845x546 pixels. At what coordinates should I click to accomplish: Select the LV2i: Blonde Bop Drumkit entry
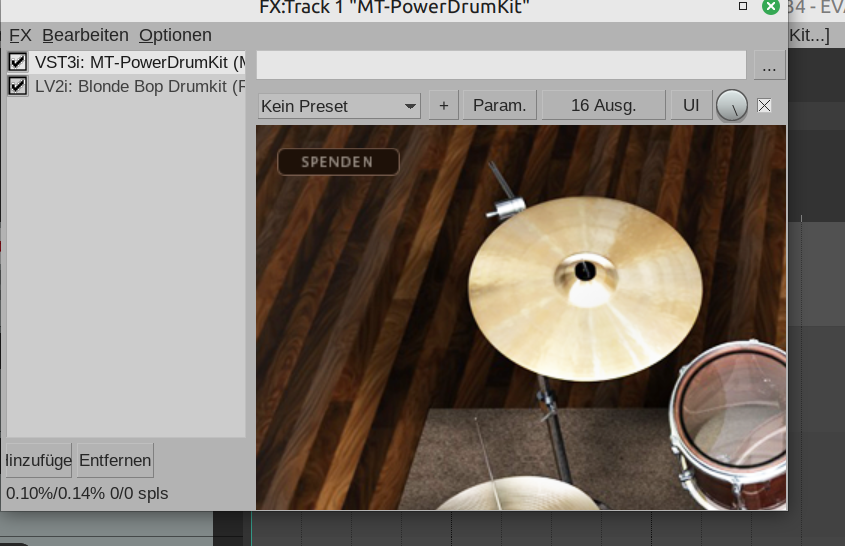[x=140, y=86]
